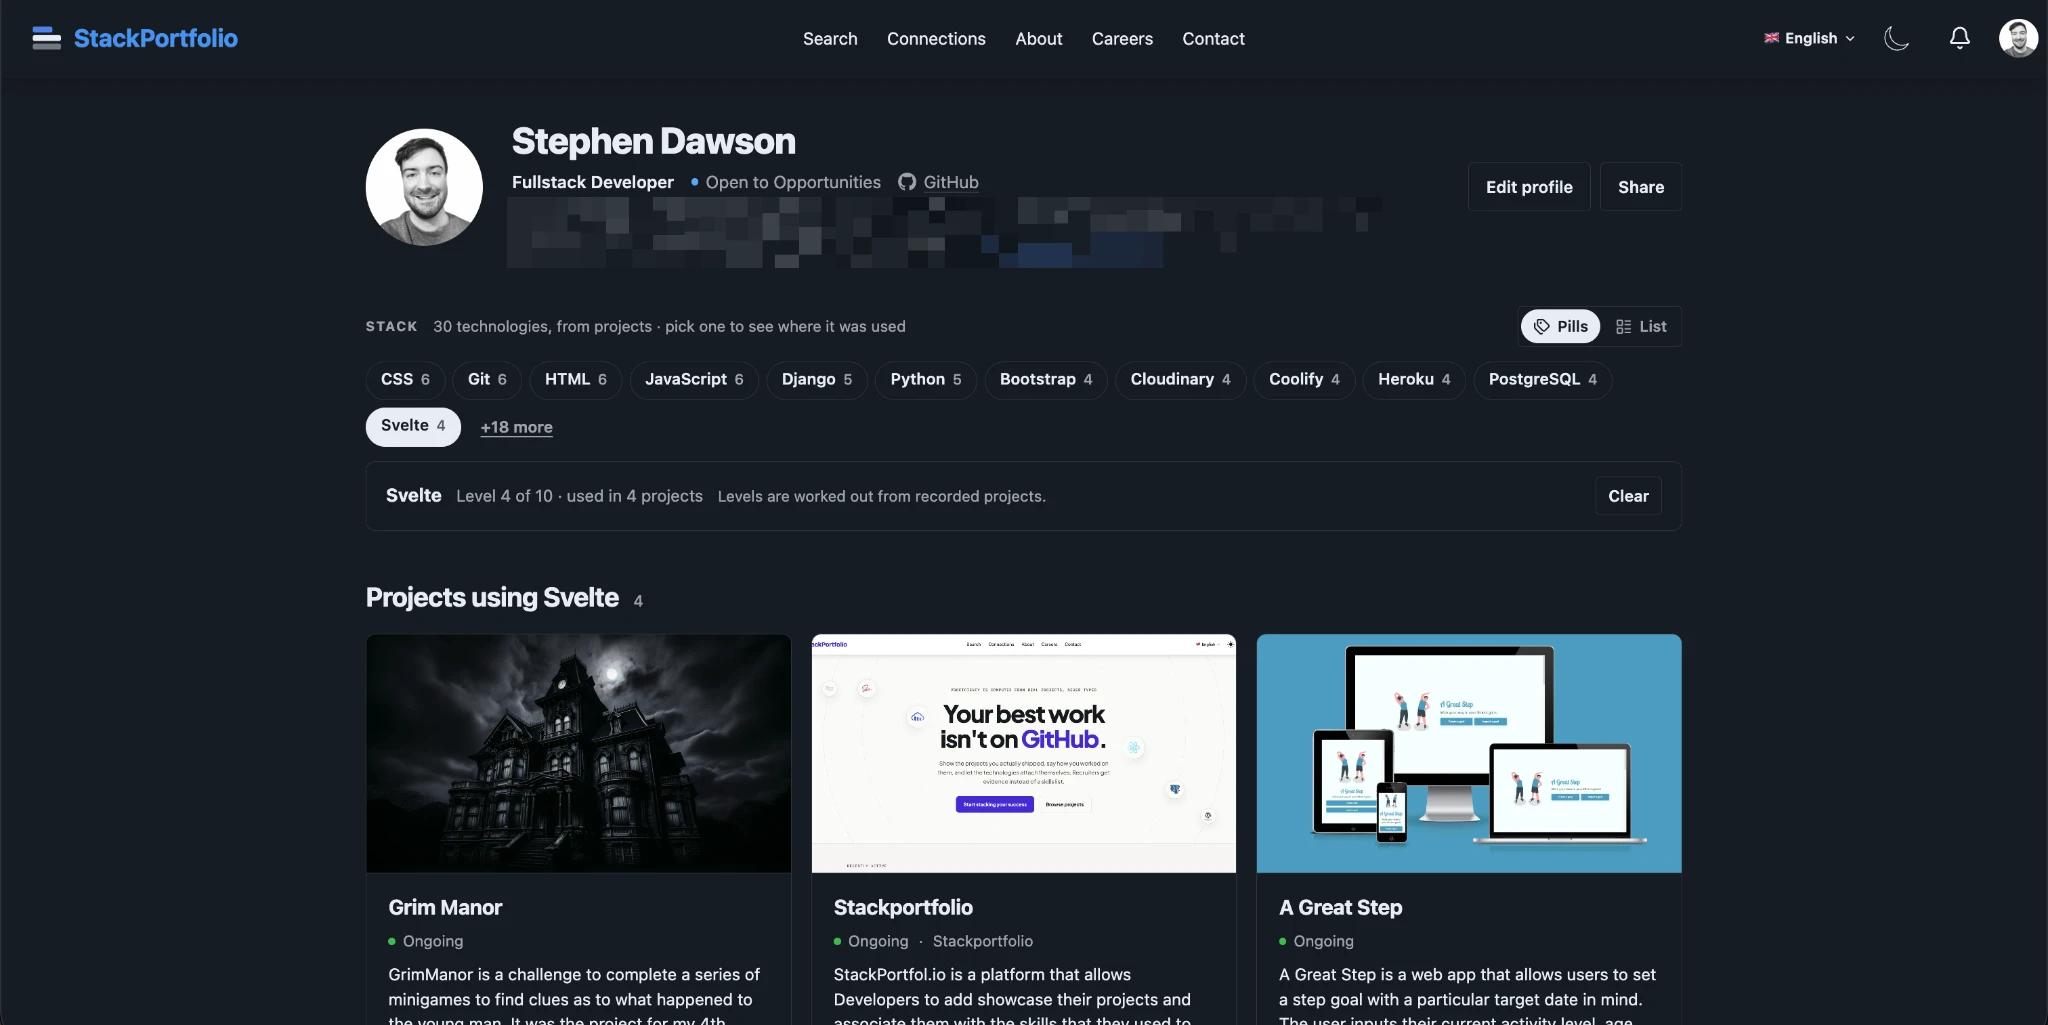
Task: Click the 'Fullstack Developer' role text
Action: (x=593, y=182)
